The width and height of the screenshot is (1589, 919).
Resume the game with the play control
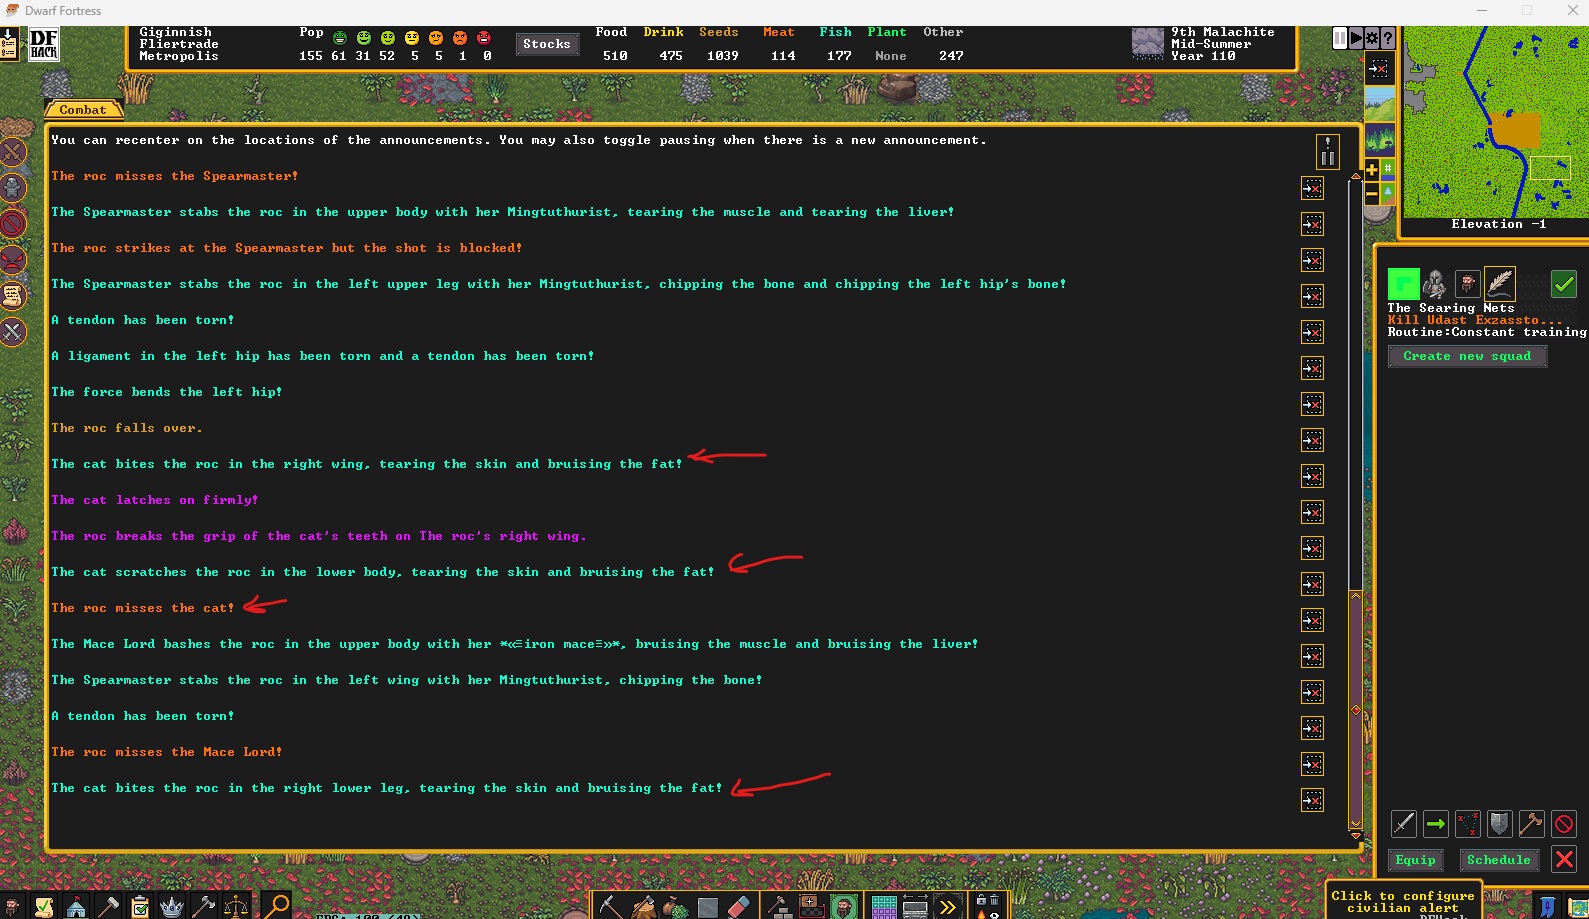(x=1356, y=38)
